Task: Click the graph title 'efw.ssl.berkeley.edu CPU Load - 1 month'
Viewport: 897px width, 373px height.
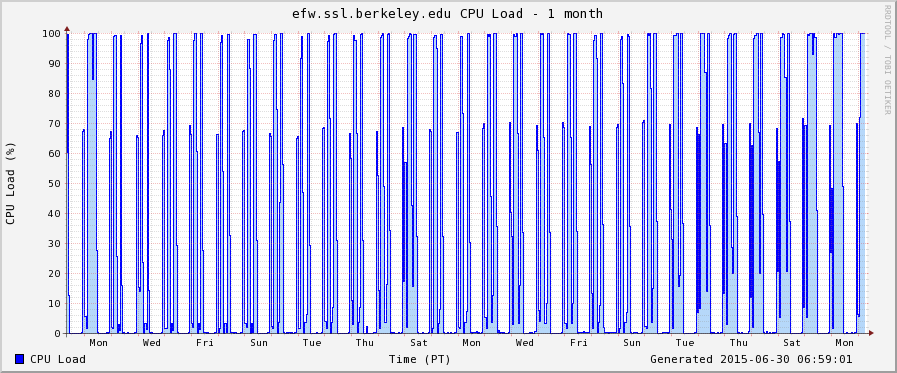Action: click(x=447, y=13)
